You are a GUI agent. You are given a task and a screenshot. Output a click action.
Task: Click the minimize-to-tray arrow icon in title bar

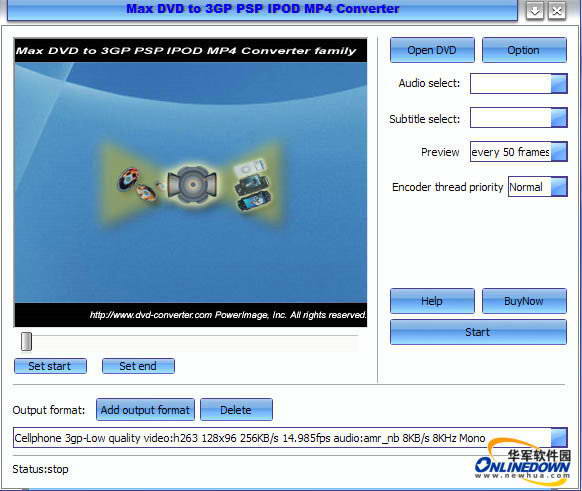[535, 11]
